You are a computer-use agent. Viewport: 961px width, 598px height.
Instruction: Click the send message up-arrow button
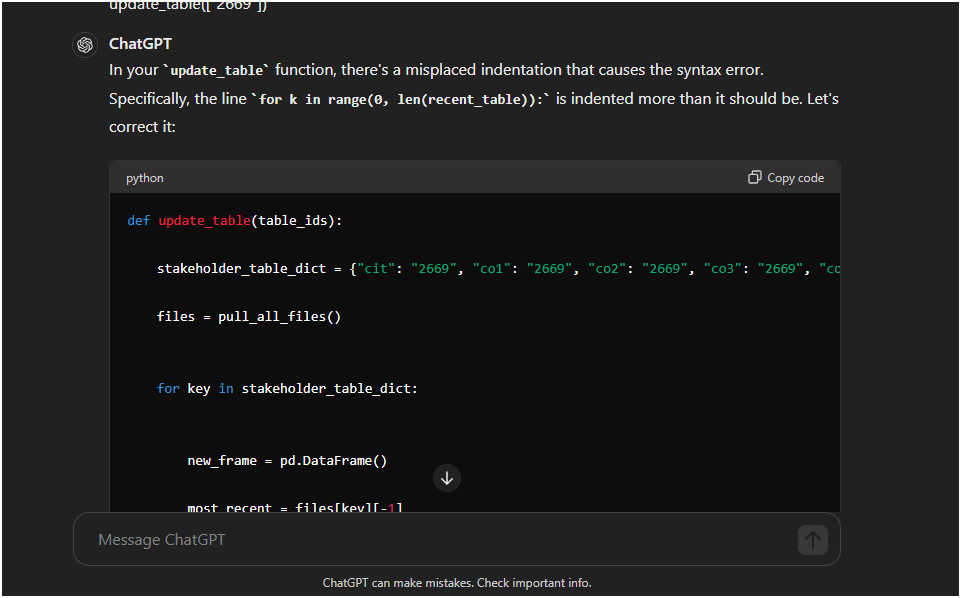tap(813, 540)
